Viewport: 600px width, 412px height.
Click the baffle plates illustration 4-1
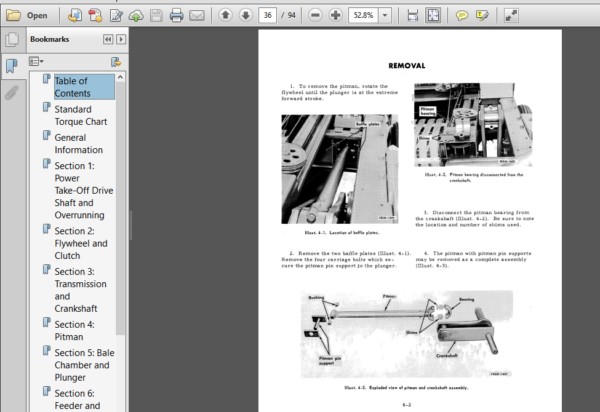pyautogui.click(x=340, y=169)
